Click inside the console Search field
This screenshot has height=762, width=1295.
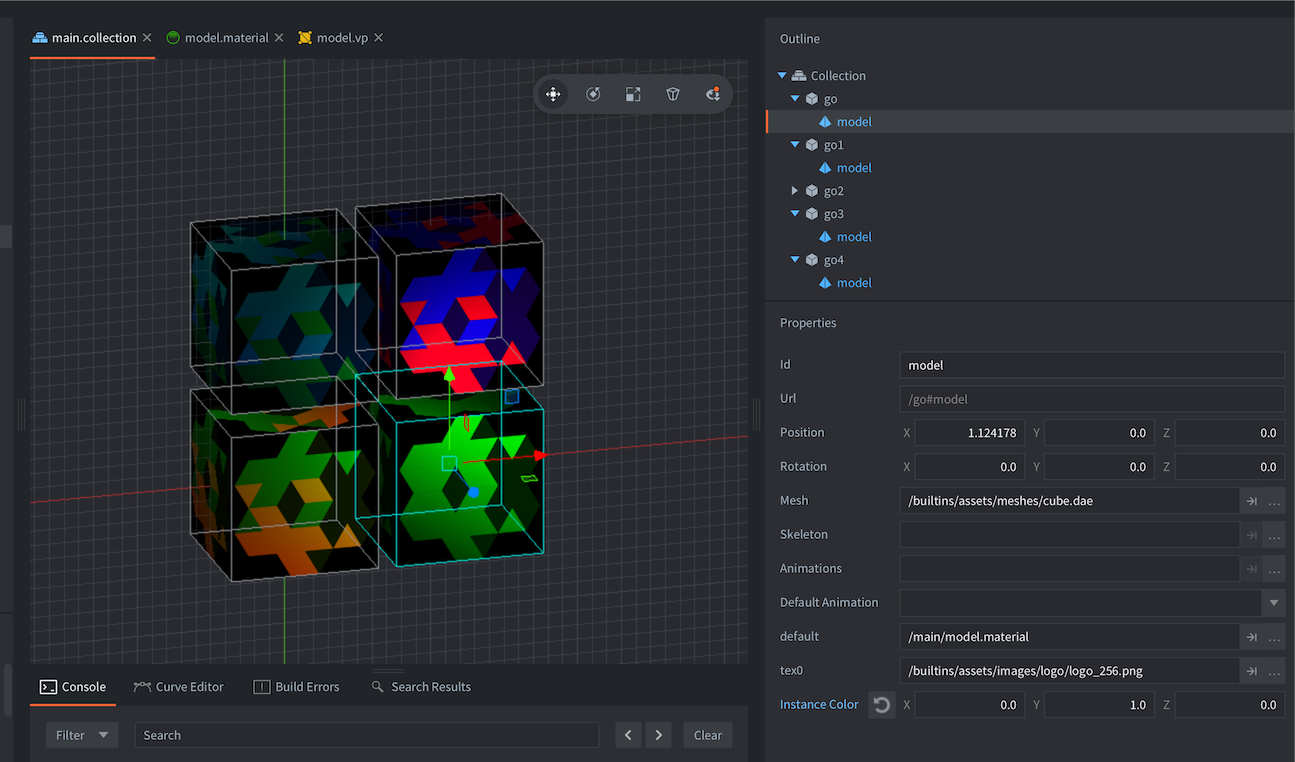(x=367, y=735)
